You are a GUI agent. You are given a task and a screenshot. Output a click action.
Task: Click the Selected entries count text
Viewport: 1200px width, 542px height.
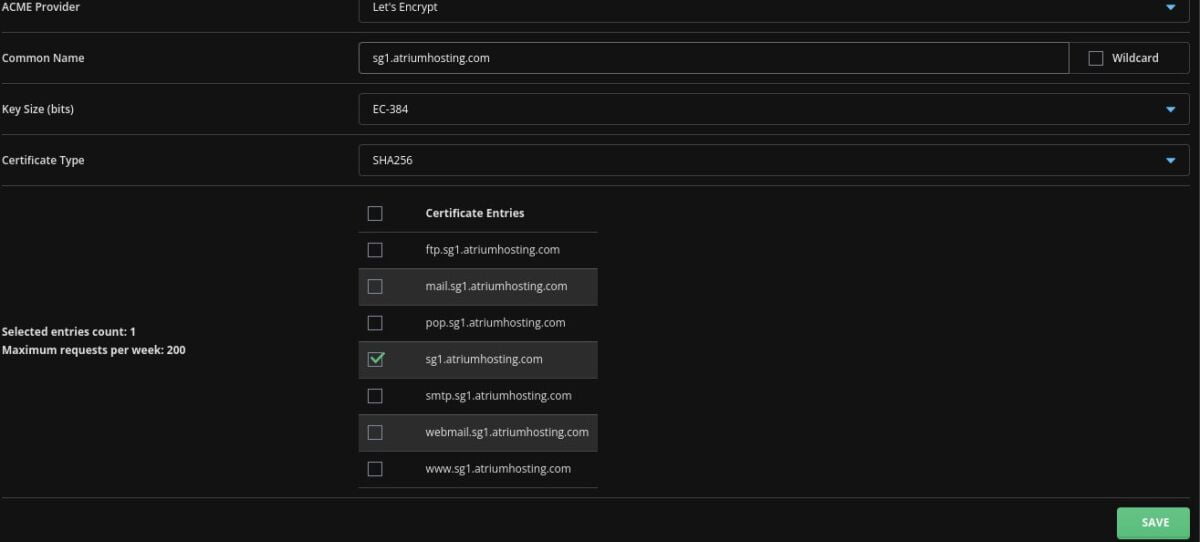(69, 332)
